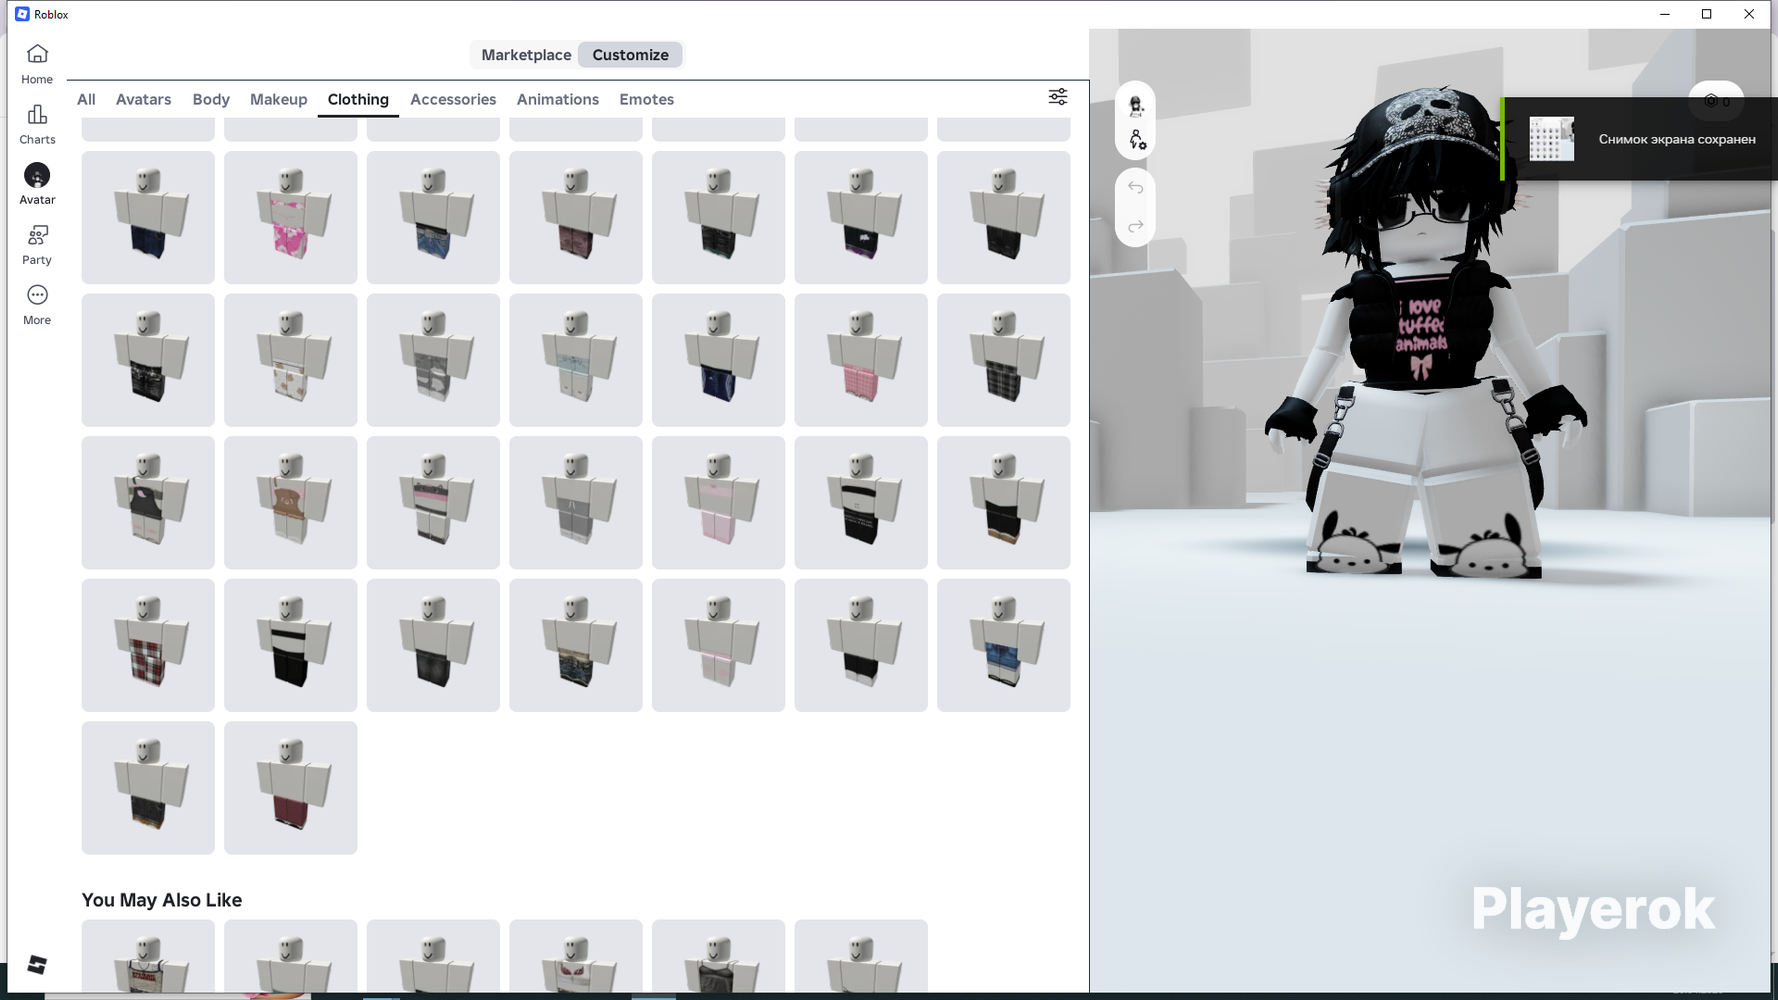The height and width of the screenshot is (1000, 1778).
Task: Open the Accessories tab
Action: tap(453, 99)
